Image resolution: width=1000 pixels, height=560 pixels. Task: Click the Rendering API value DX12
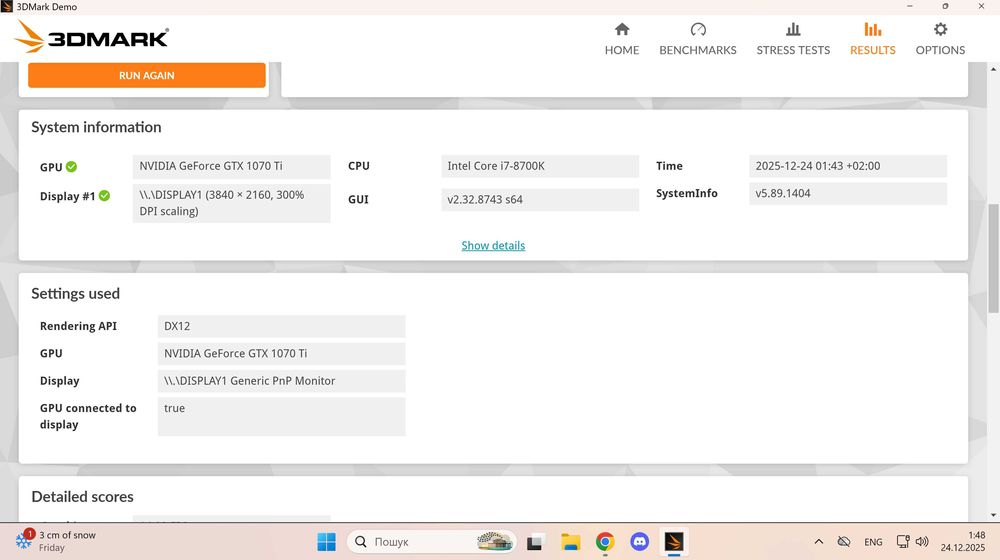(x=281, y=326)
